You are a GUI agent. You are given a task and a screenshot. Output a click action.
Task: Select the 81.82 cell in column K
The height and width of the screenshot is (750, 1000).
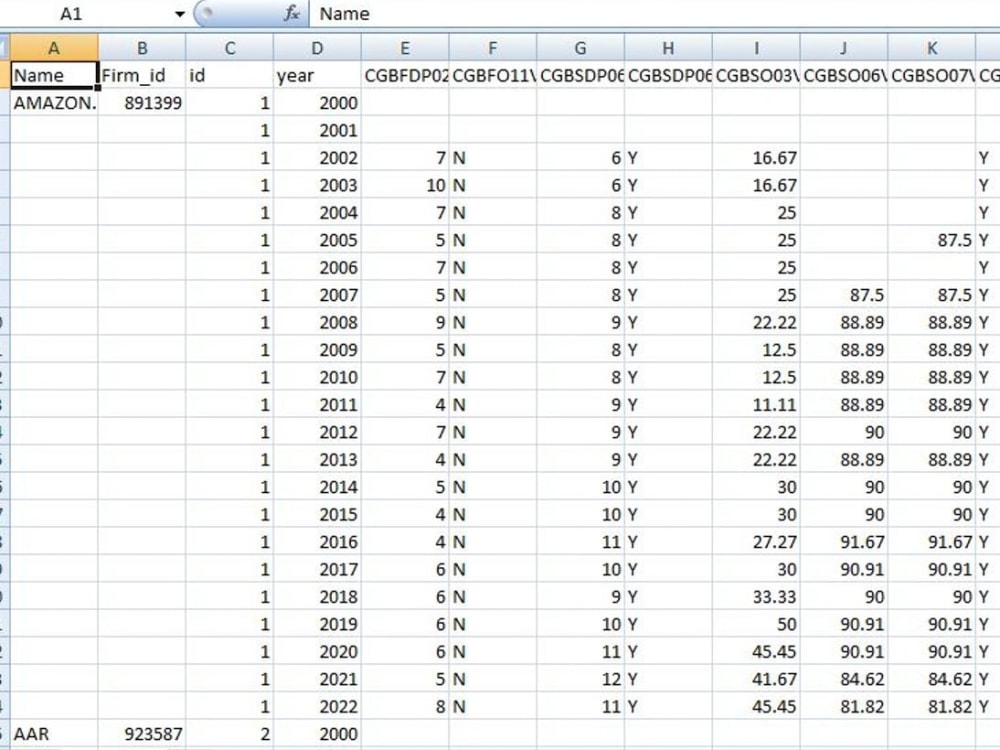click(x=932, y=707)
